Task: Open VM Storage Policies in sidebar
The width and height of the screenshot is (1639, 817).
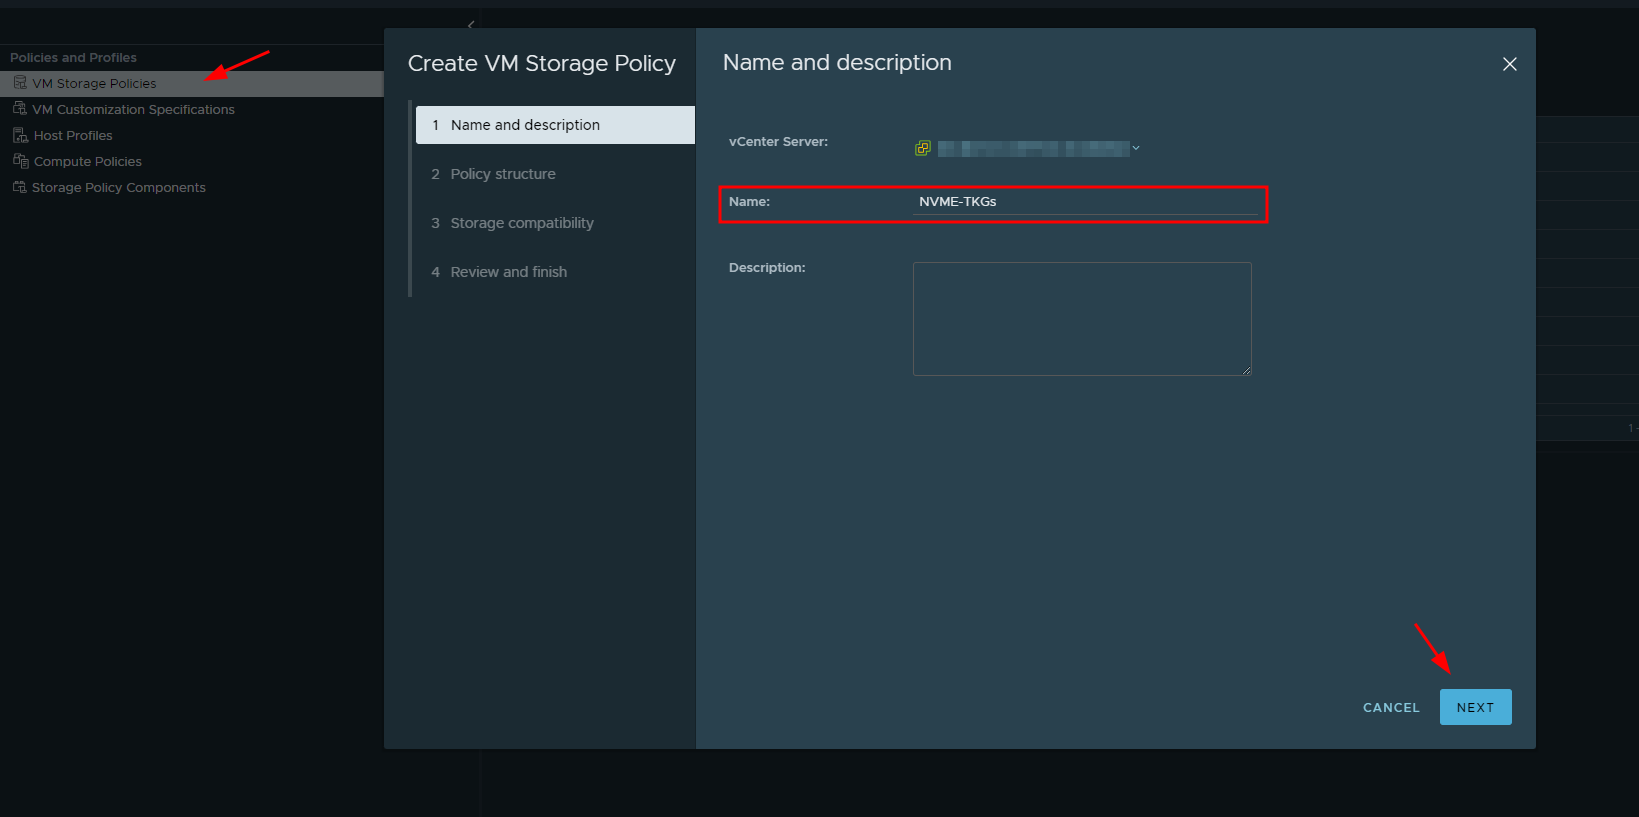Action: click(x=94, y=83)
